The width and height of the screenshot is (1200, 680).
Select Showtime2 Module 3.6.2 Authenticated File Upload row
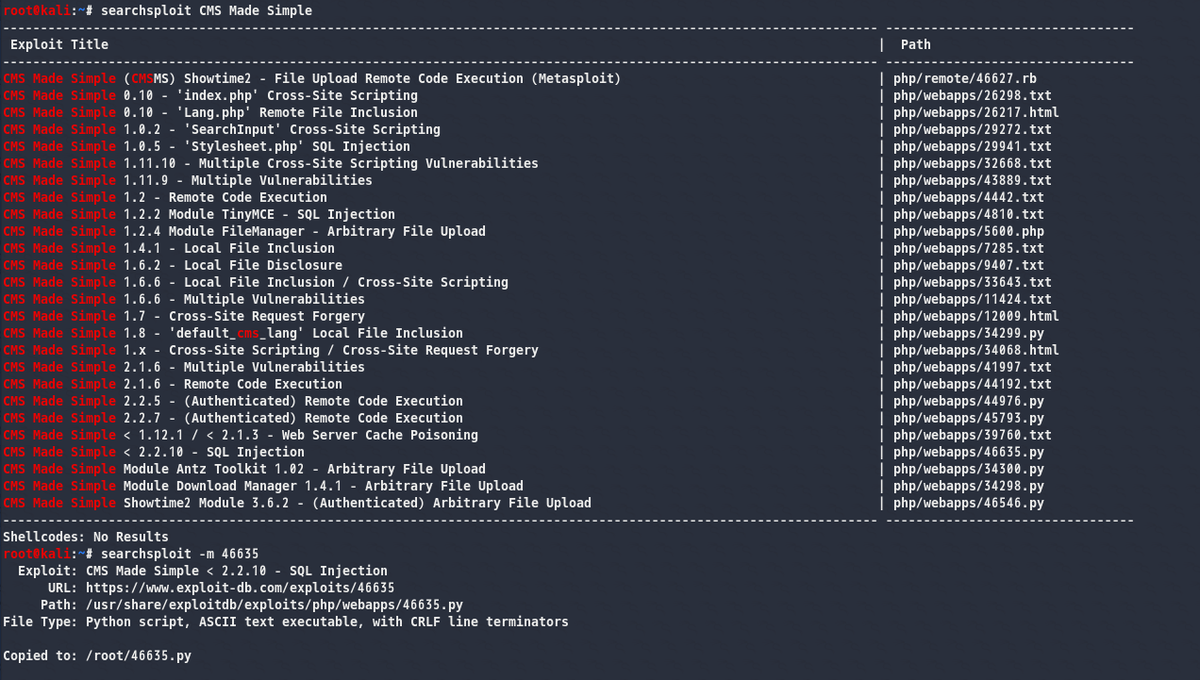tap(297, 503)
